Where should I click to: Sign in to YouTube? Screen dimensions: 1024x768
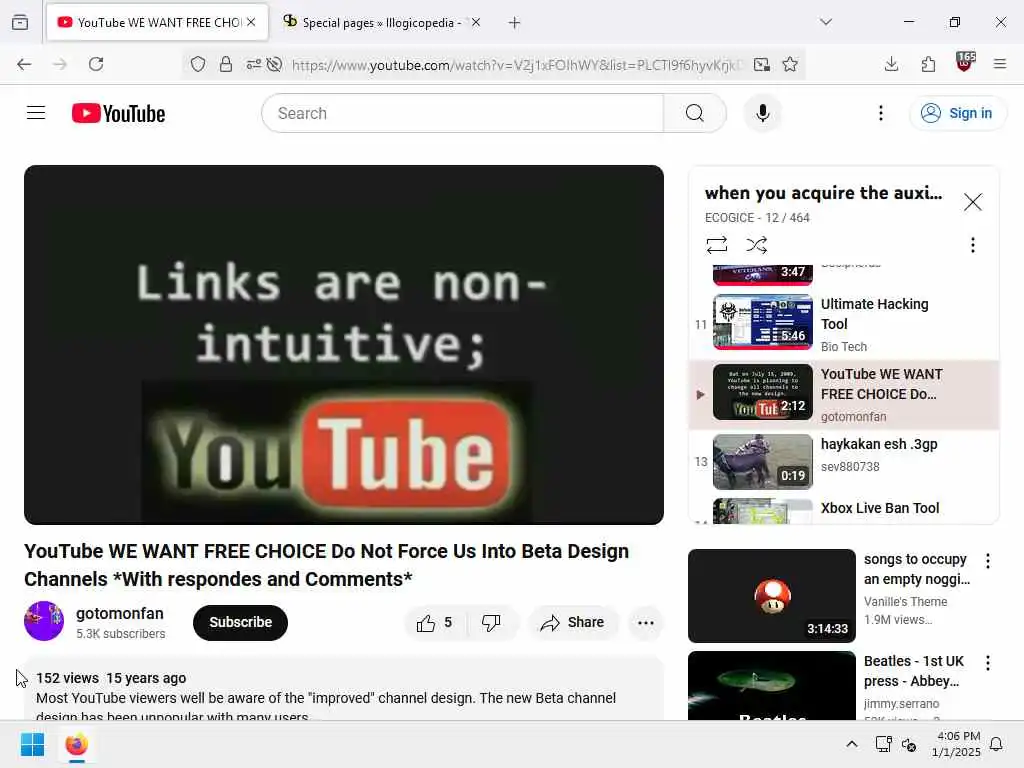pyautogui.click(x=957, y=113)
